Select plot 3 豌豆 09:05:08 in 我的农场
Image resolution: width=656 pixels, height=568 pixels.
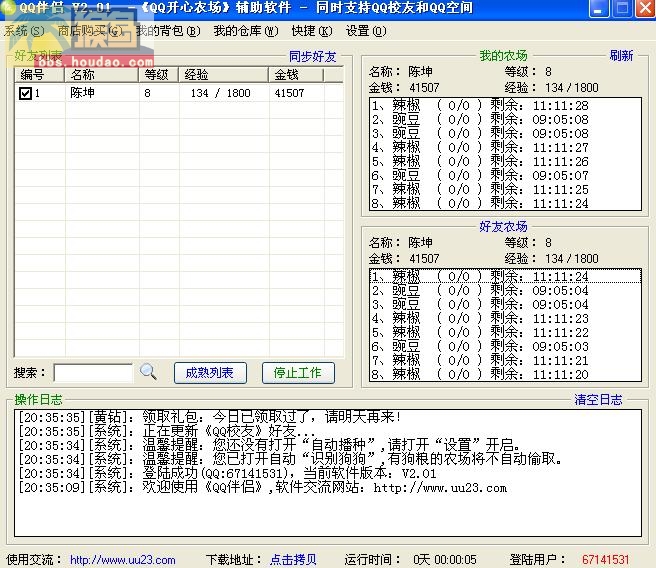tap(505, 133)
